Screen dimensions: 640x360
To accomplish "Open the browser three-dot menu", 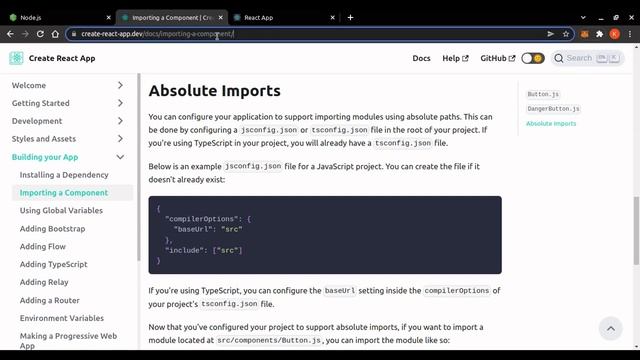I will pyautogui.click(x=630, y=34).
